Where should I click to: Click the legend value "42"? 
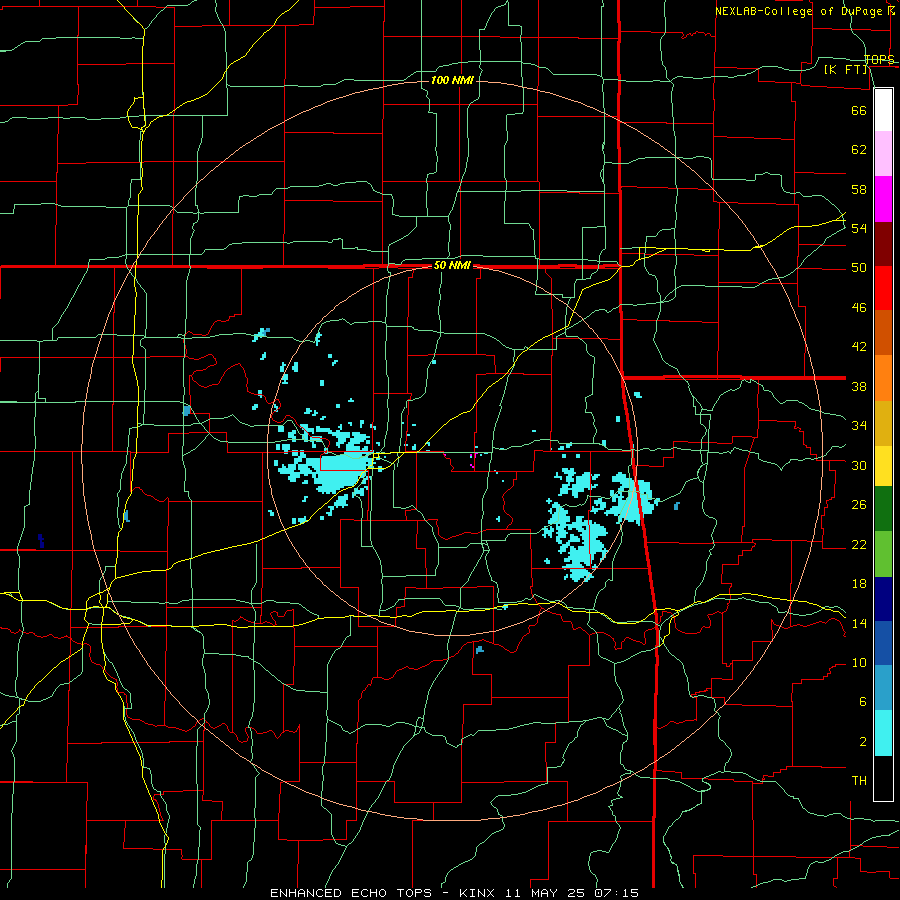pos(859,347)
